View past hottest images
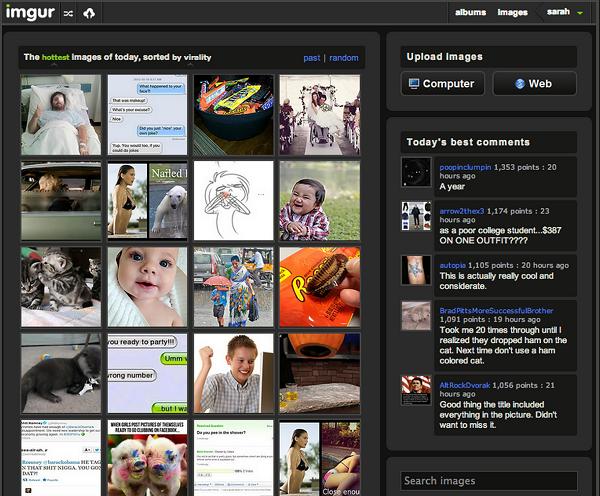Image resolution: width=600 pixels, height=496 pixels. tap(312, 58)
